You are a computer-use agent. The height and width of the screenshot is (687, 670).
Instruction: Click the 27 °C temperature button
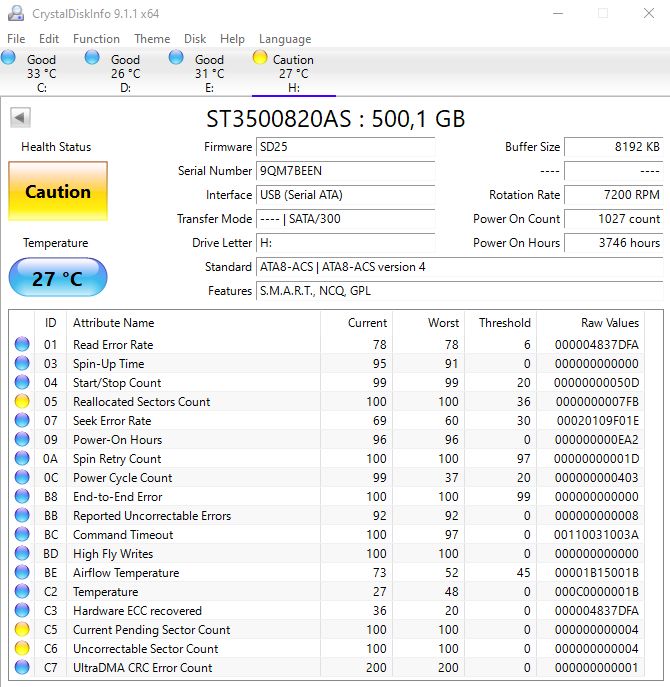58,278
